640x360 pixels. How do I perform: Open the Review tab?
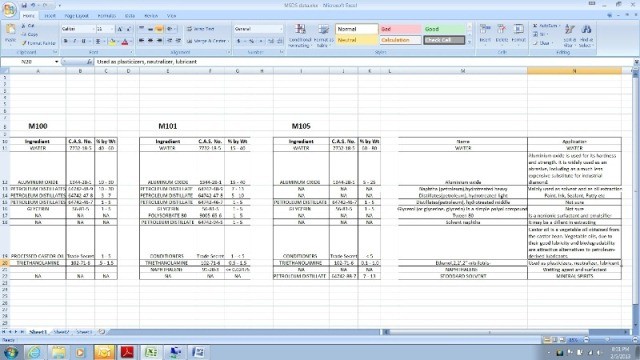click(151, 16)
